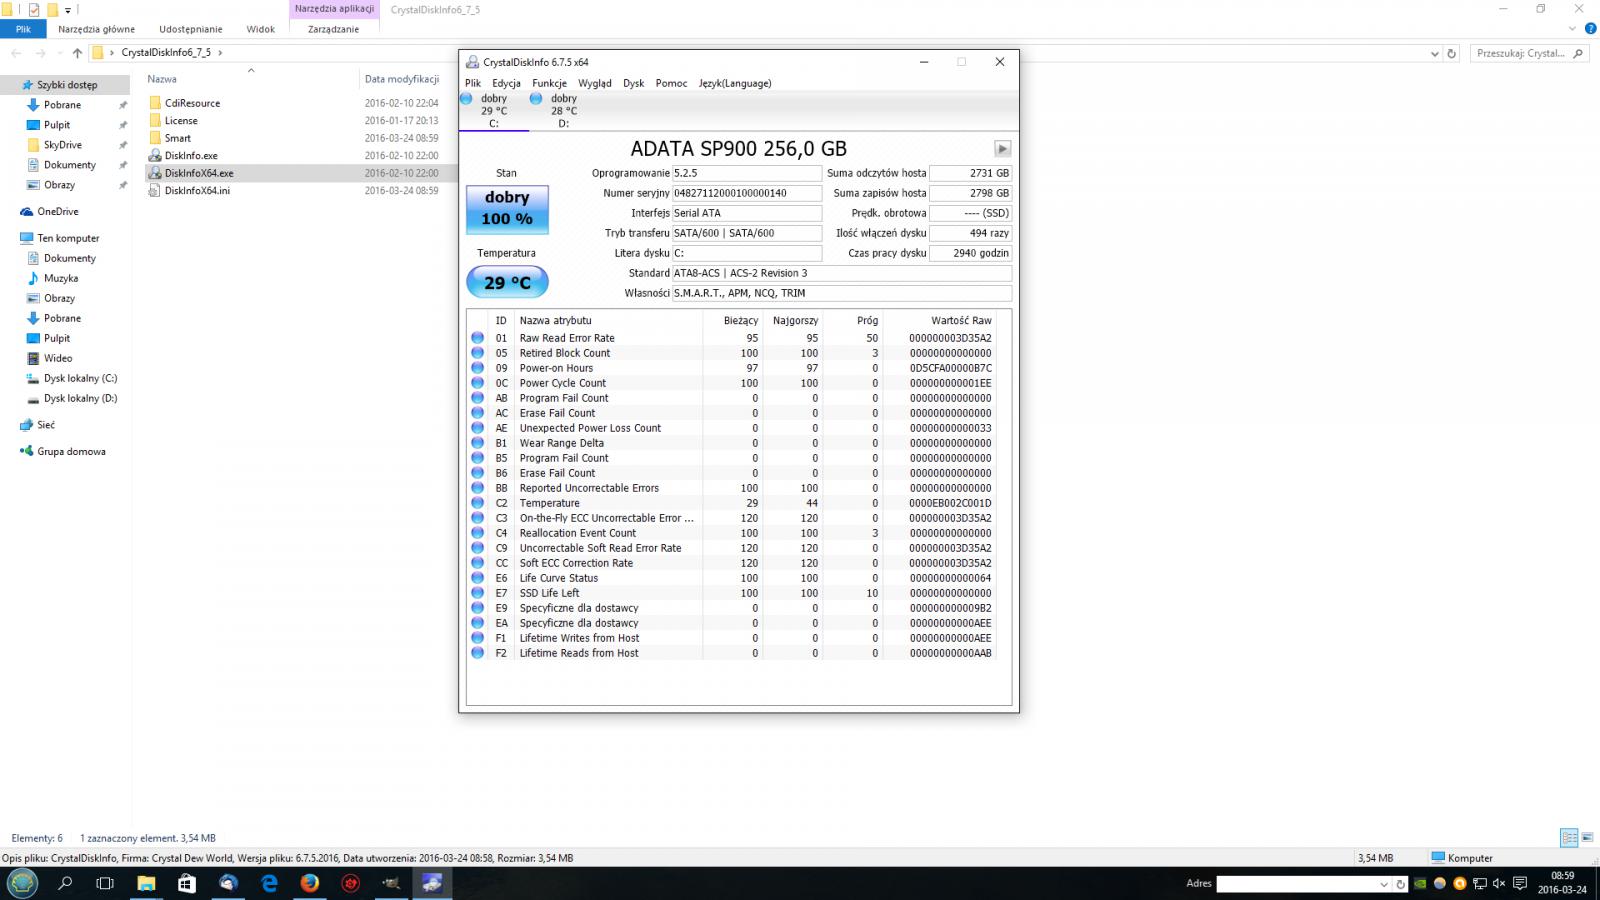Click the chevron after CrystalDiskInfo6_7_5 in breadcrumb
The height and width of the screenshot is (900, 1600).
pyautogui.click(x=220, y=53)
